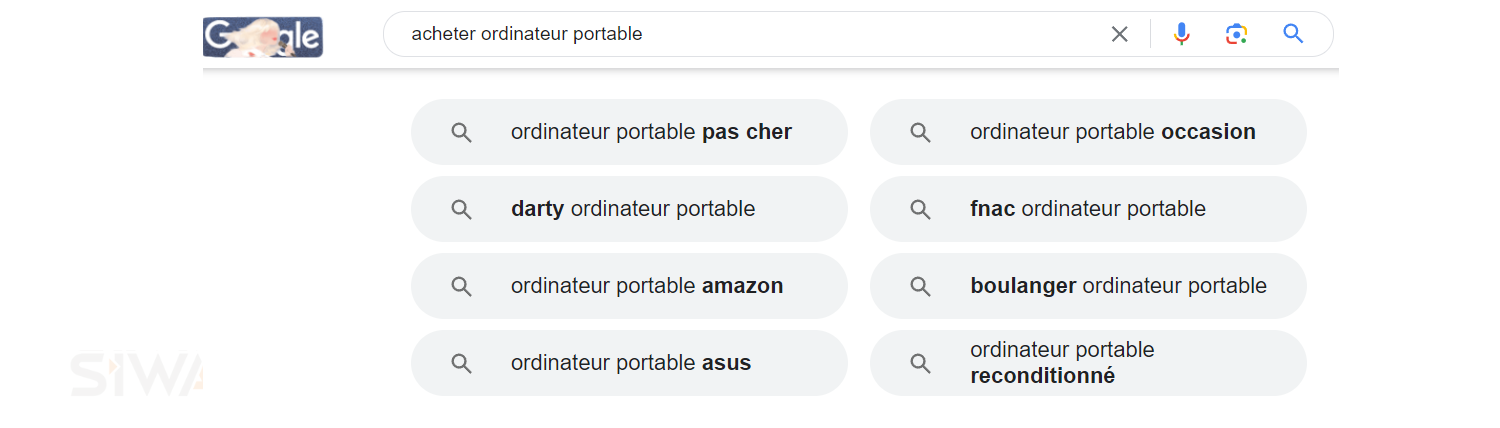Select "ordinateur portable asus" suggestion
1500x428 pixels.
click(631, 363)
